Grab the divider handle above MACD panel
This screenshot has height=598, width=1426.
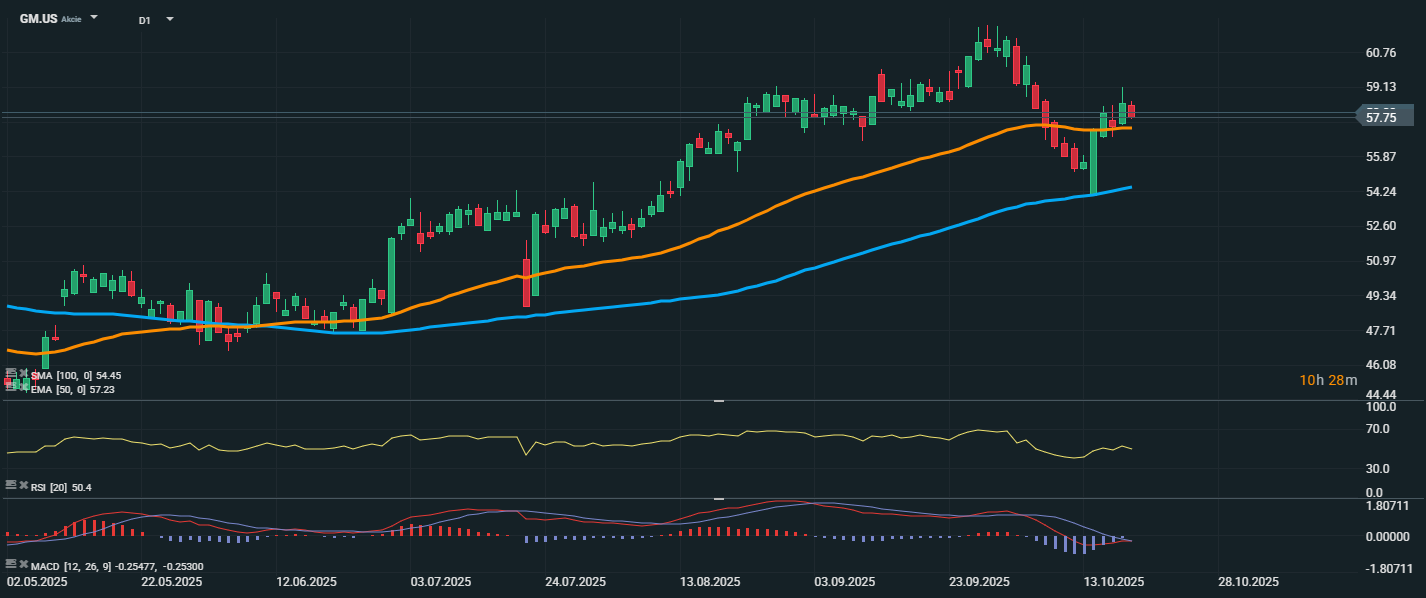(x=717, y=498)
